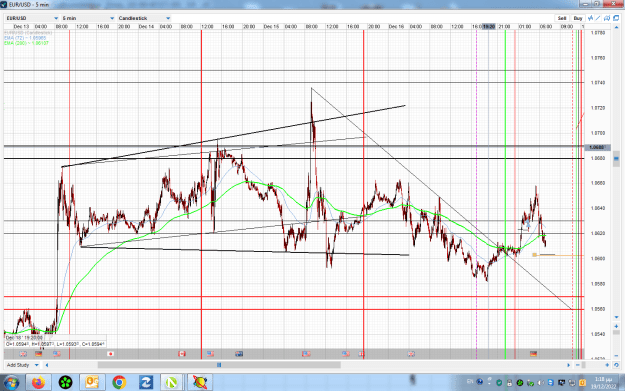Open Firefox from the taskbar
Screen dimensions: 625x391
(39, 383)
